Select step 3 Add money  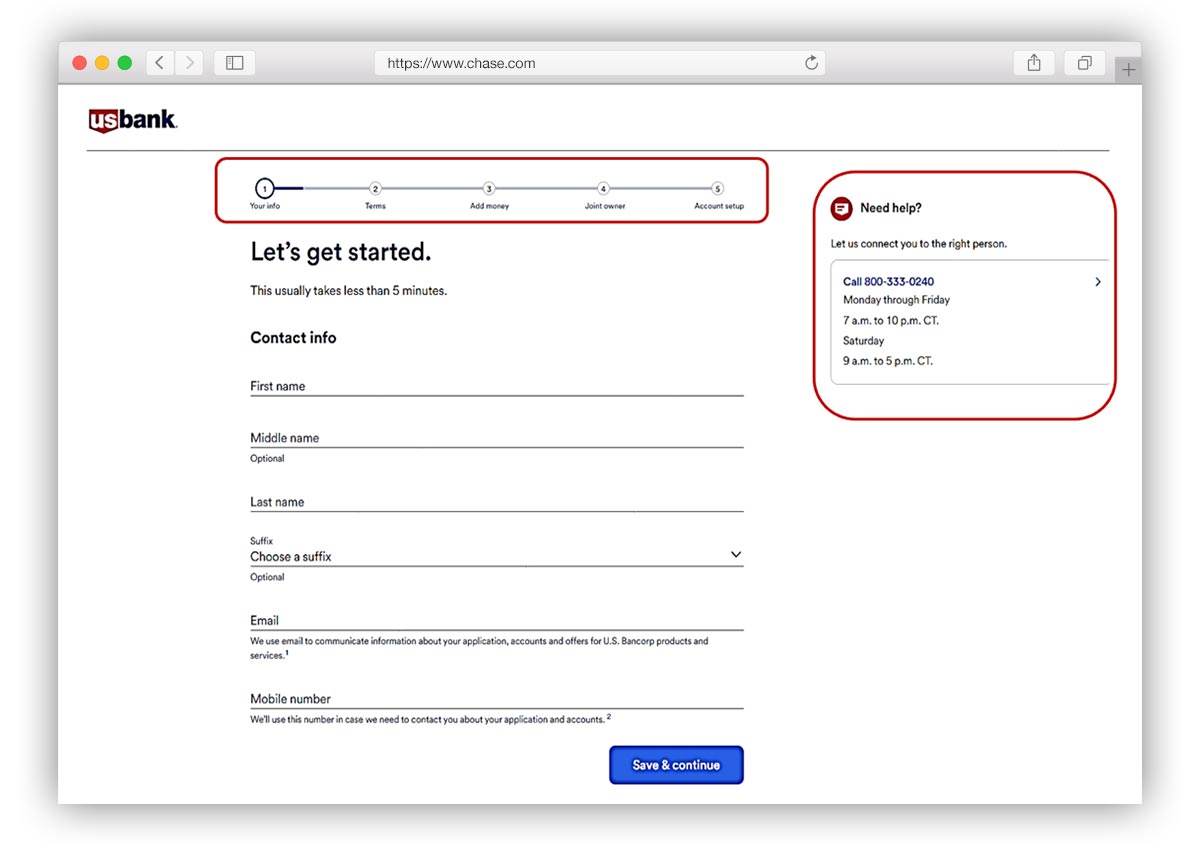[489, 188]
